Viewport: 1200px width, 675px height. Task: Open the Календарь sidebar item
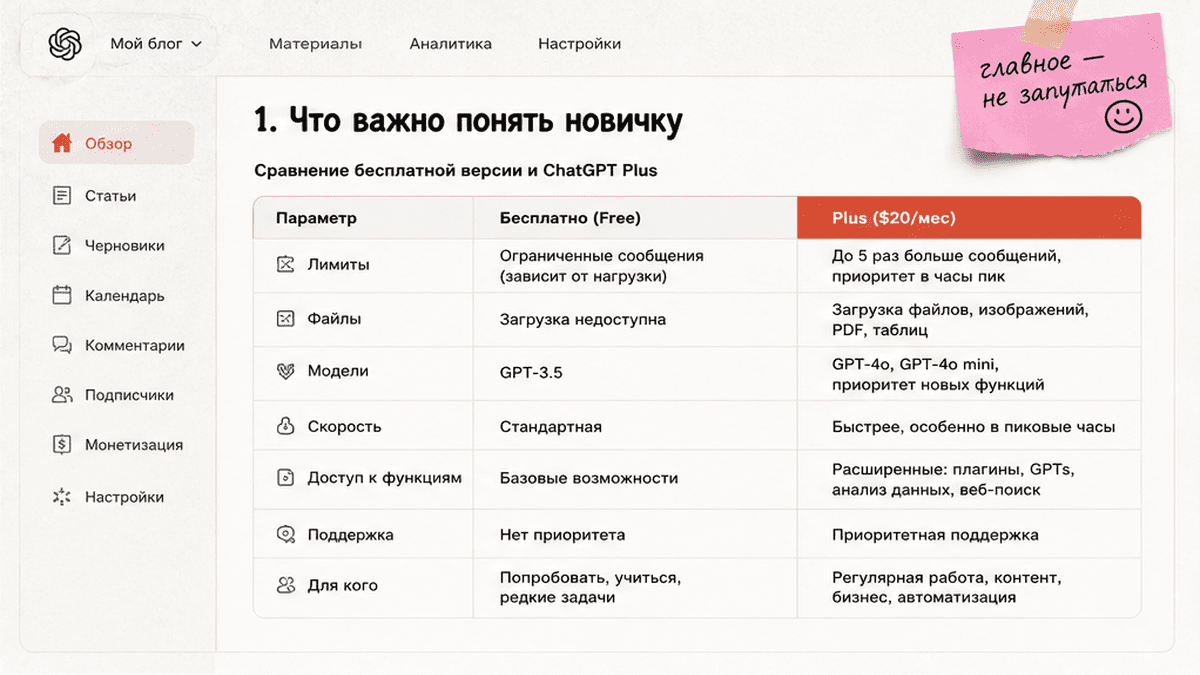125,296
